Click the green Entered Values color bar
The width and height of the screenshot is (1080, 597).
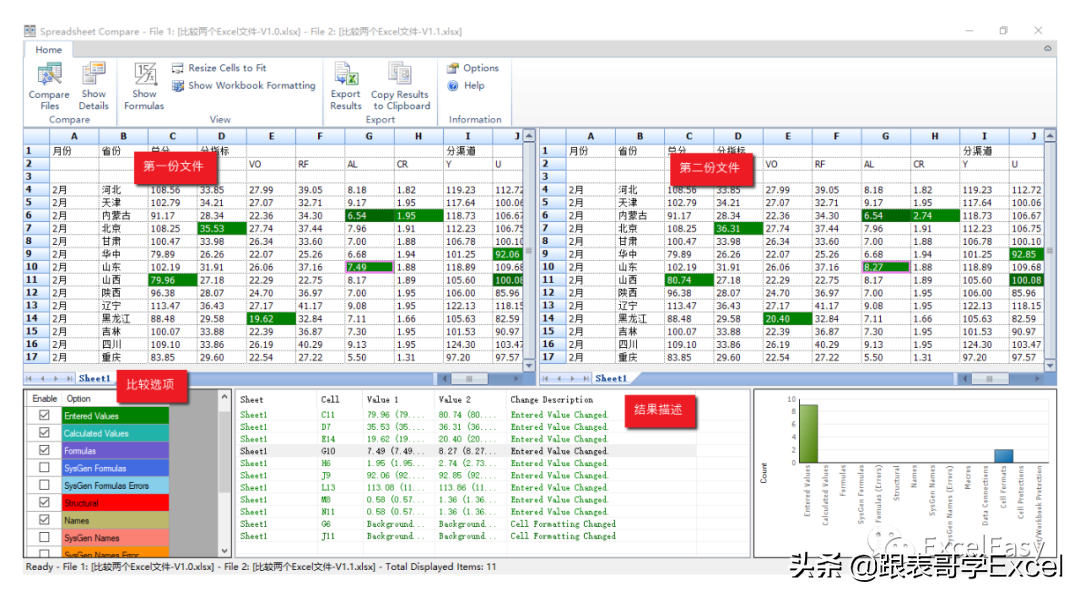click(115, 415)
